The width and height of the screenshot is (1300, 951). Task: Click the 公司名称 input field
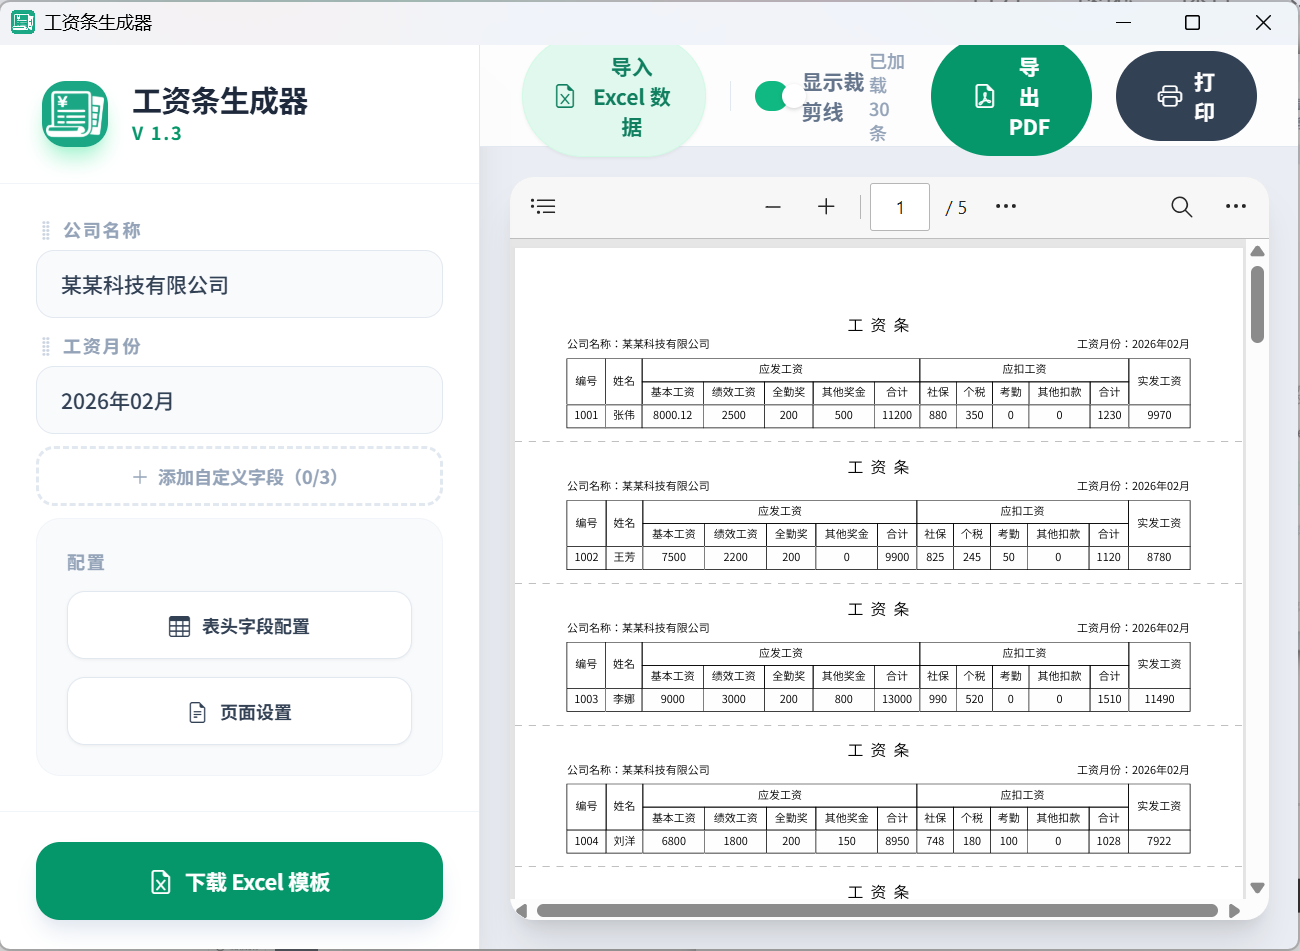[x=239, y=284]
